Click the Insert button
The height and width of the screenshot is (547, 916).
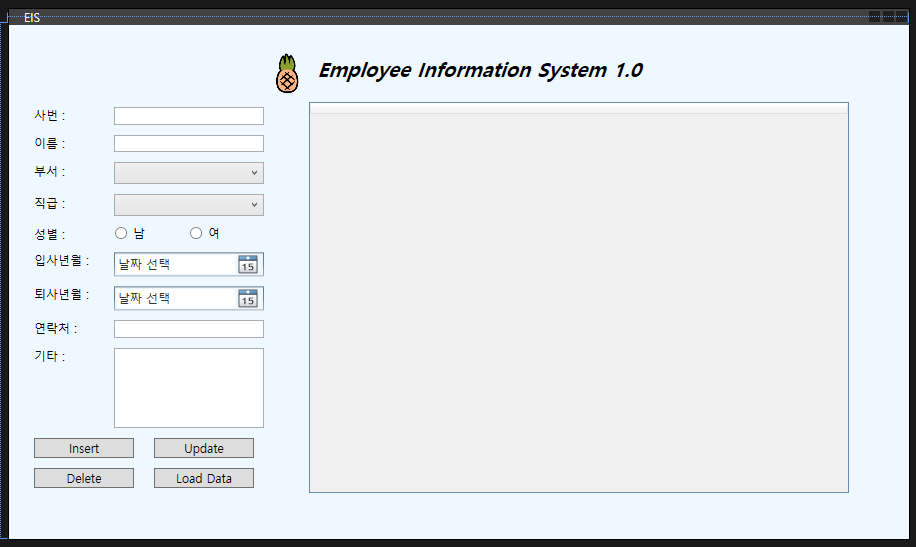[x=84, y=448]
